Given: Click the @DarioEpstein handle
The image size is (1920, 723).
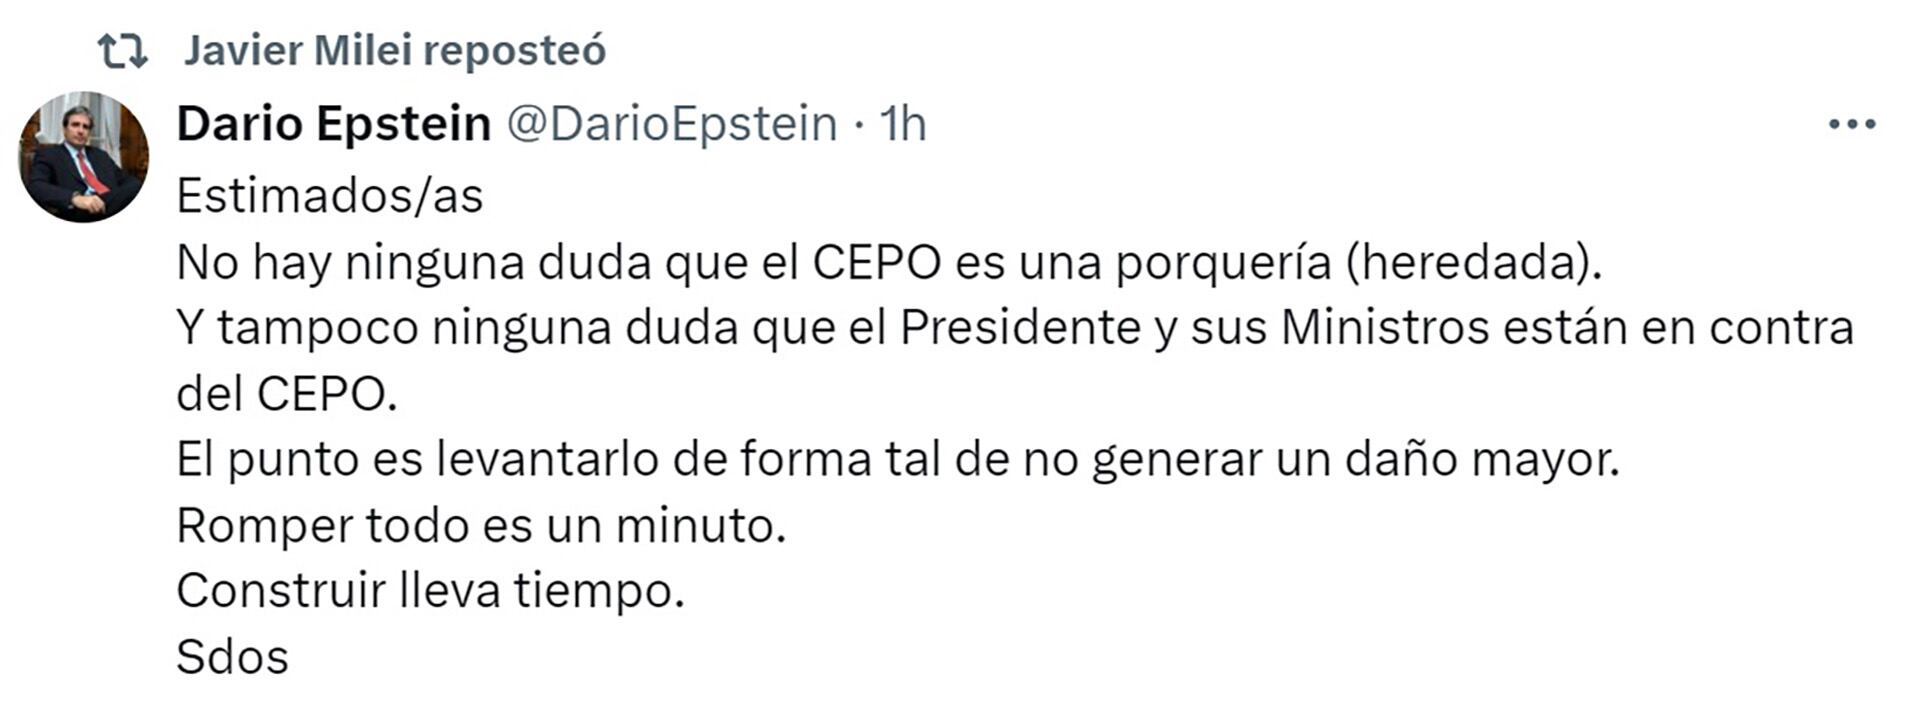Looking at the screenshot, I should [x=672, y=124].
